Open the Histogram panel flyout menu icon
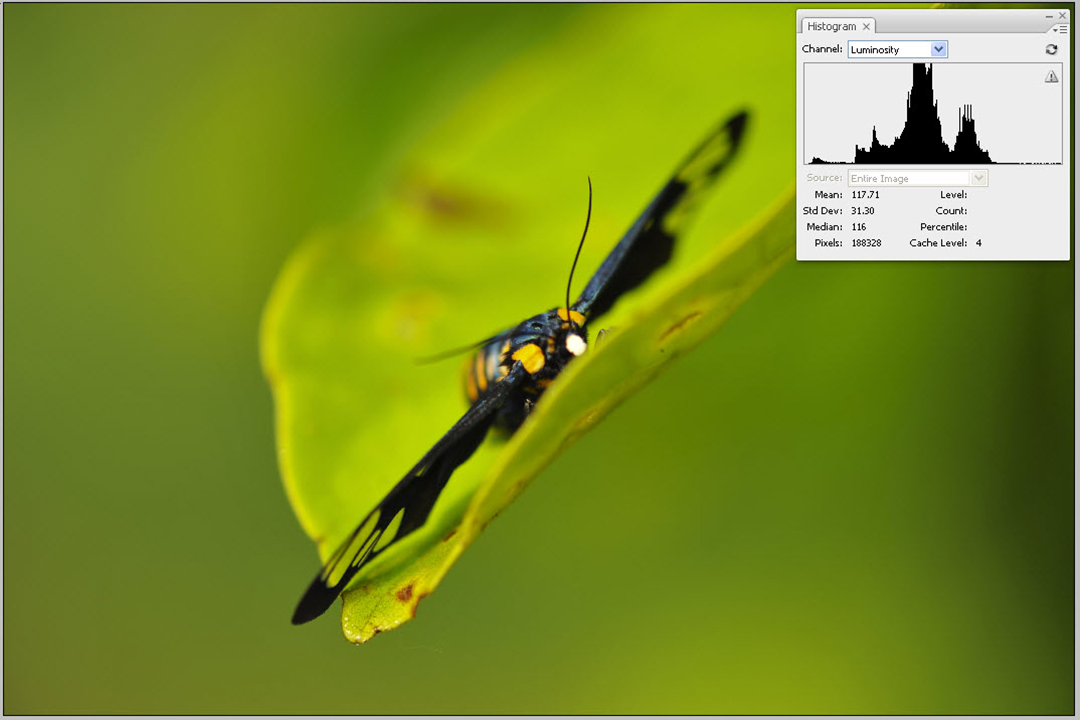 coord(1061,29)
